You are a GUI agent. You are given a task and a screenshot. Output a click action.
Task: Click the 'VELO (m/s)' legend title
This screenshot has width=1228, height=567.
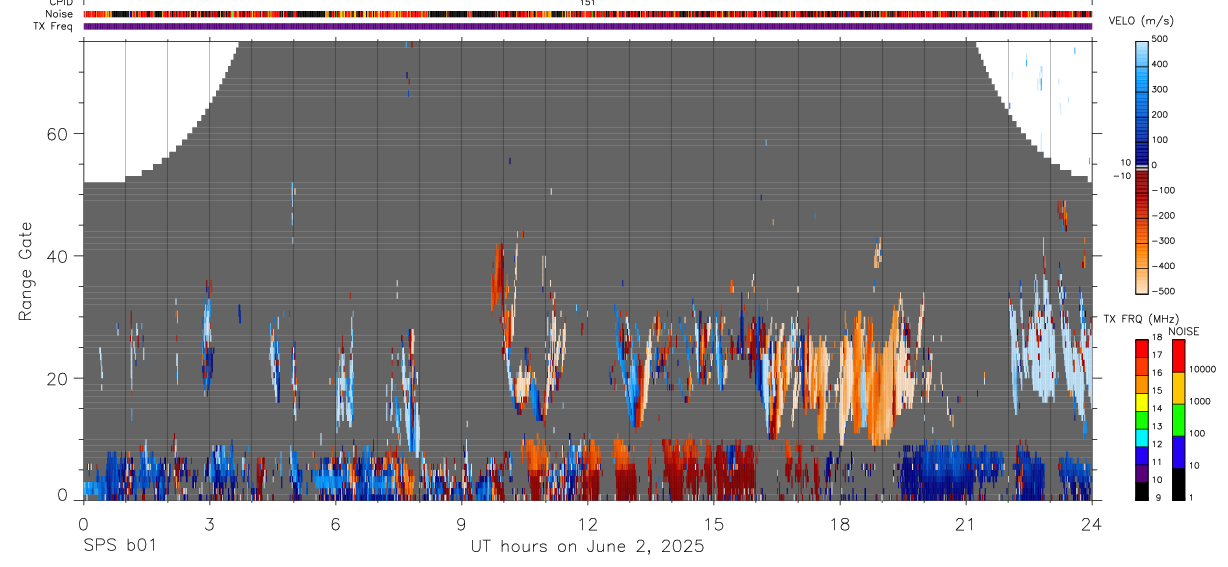click(1142, 20)
